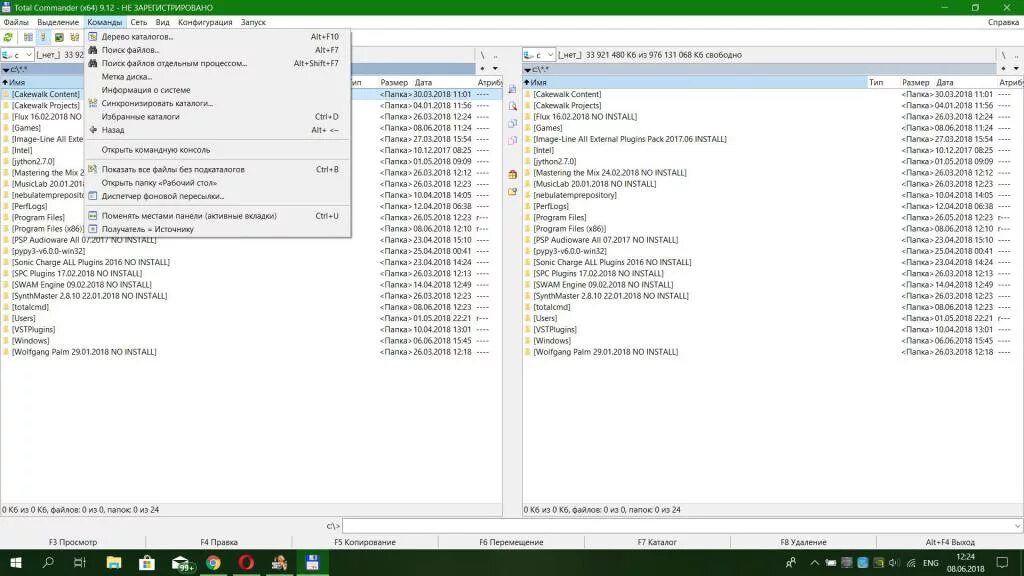Open Microsoft Store from taskbar

[147, 562]
